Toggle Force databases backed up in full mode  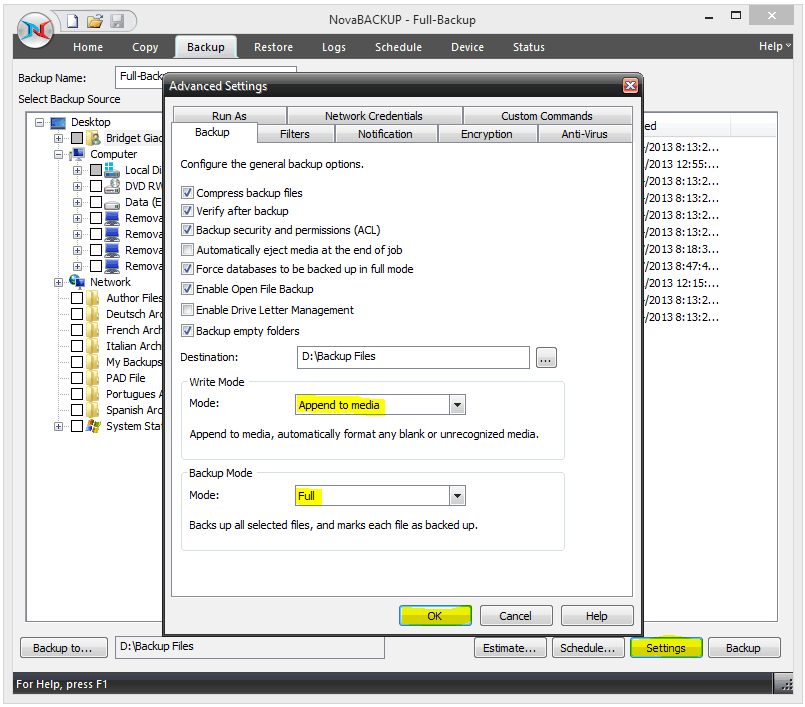tap(187, 269)
